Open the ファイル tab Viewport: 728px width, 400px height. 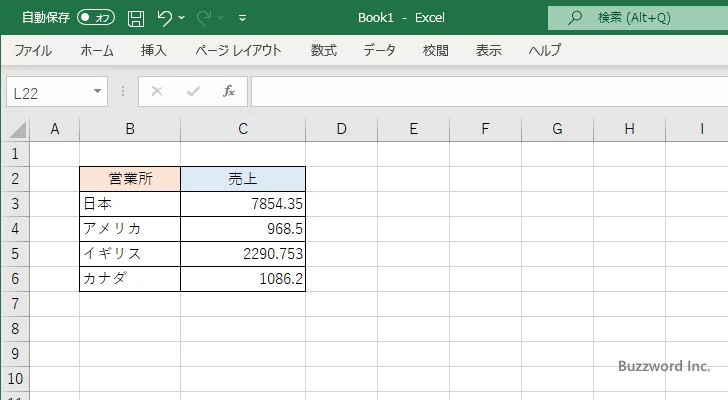coord(33,50)
